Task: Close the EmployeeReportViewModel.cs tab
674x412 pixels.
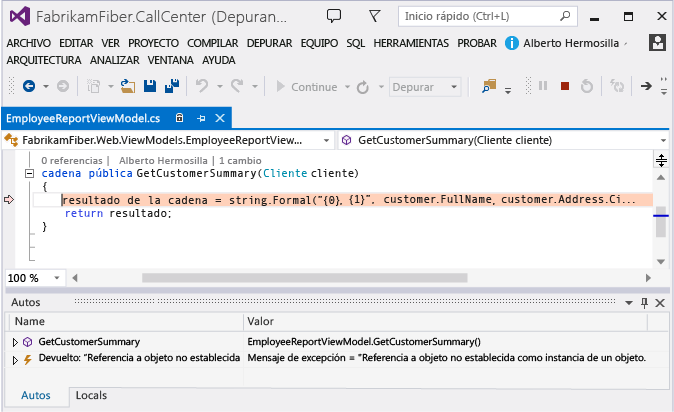Action: (x=220, y=118)
